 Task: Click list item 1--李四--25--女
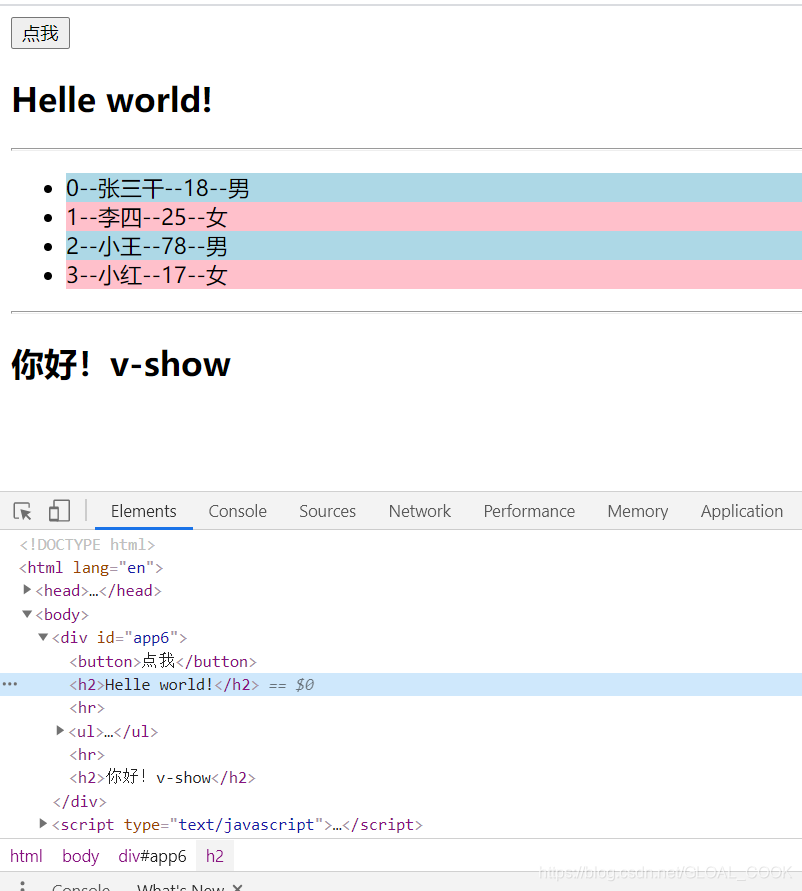[434, 217]
